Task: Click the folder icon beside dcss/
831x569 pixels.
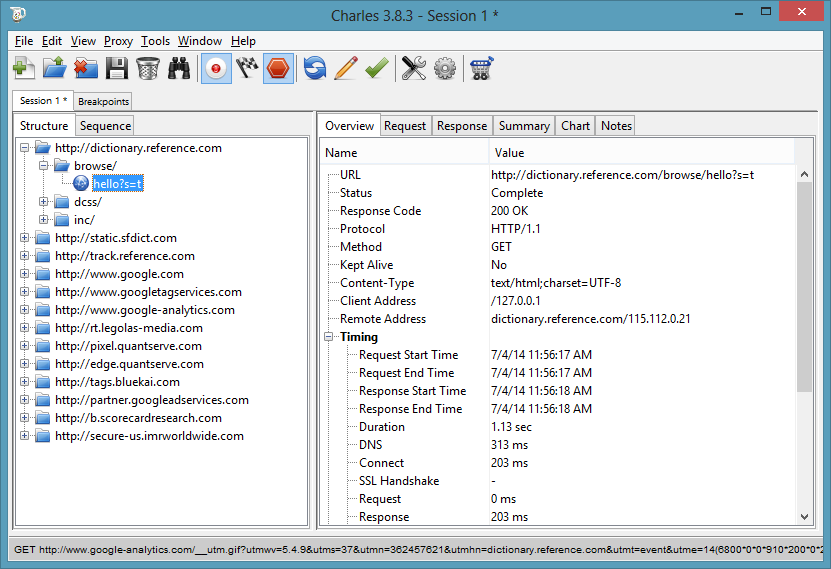Action: [x=62, y=202]
